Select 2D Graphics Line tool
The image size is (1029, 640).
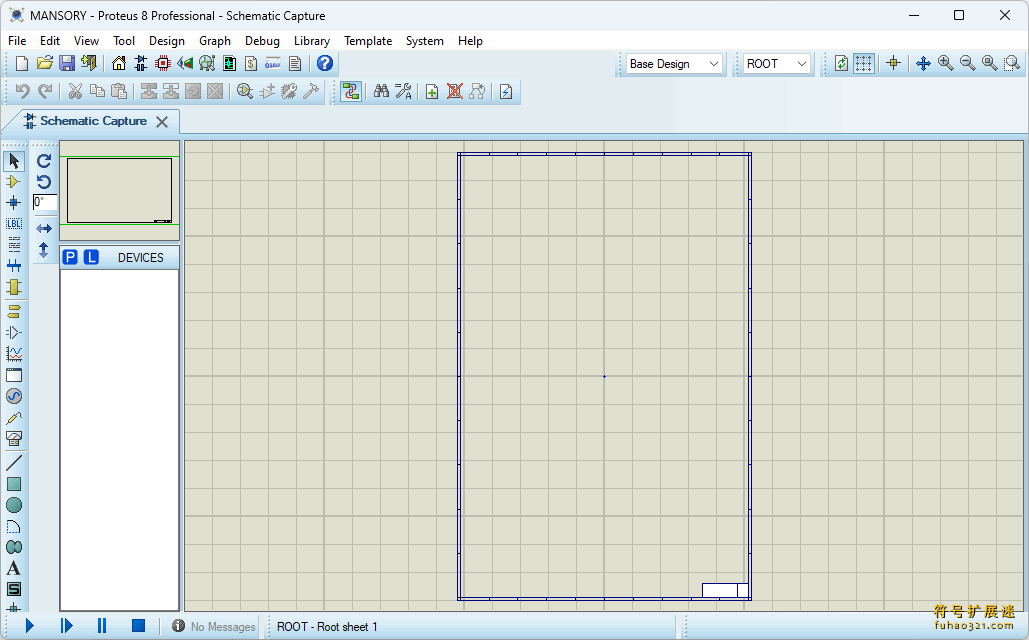(14, 463)
